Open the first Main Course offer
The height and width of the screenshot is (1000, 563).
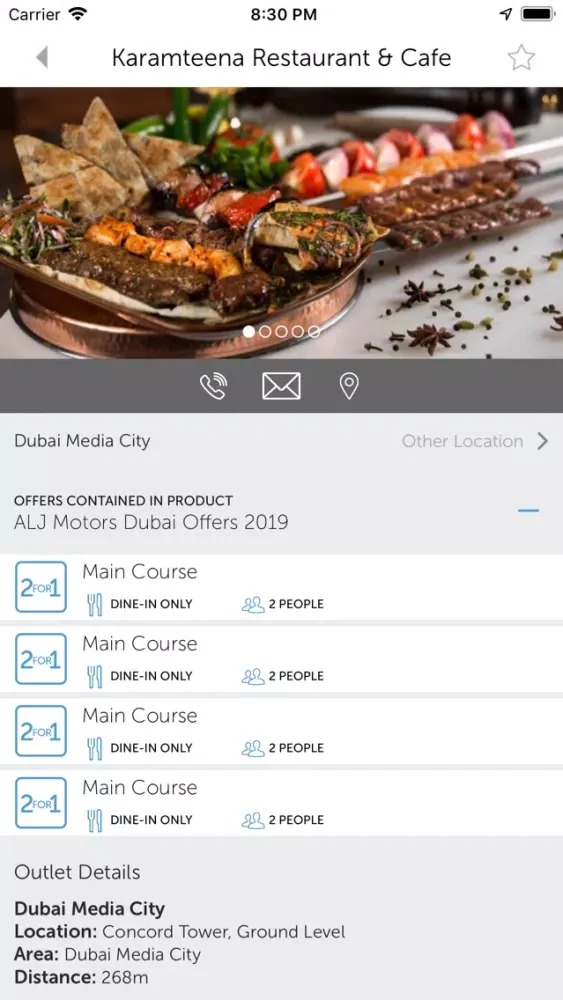pos(281,587)
